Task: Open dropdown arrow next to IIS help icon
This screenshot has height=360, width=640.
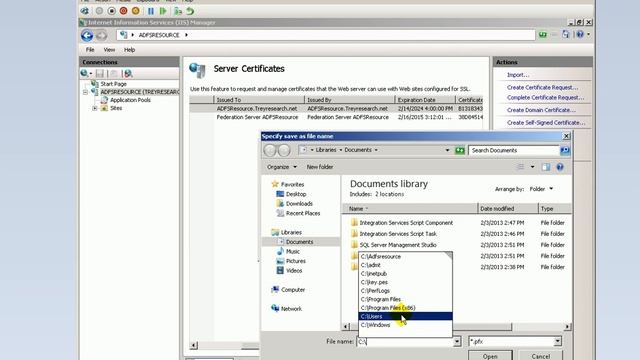Action: (x=588, y=35)
